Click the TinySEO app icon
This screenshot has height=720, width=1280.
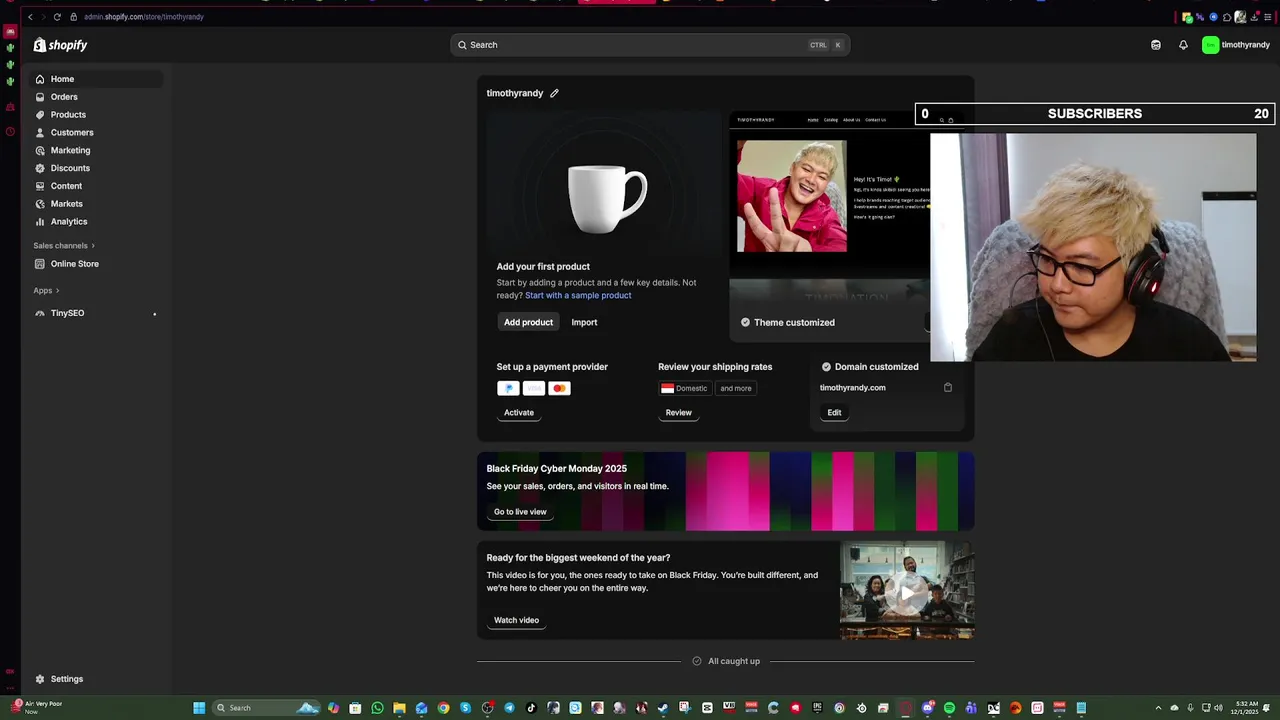click(x=40, y=313)
